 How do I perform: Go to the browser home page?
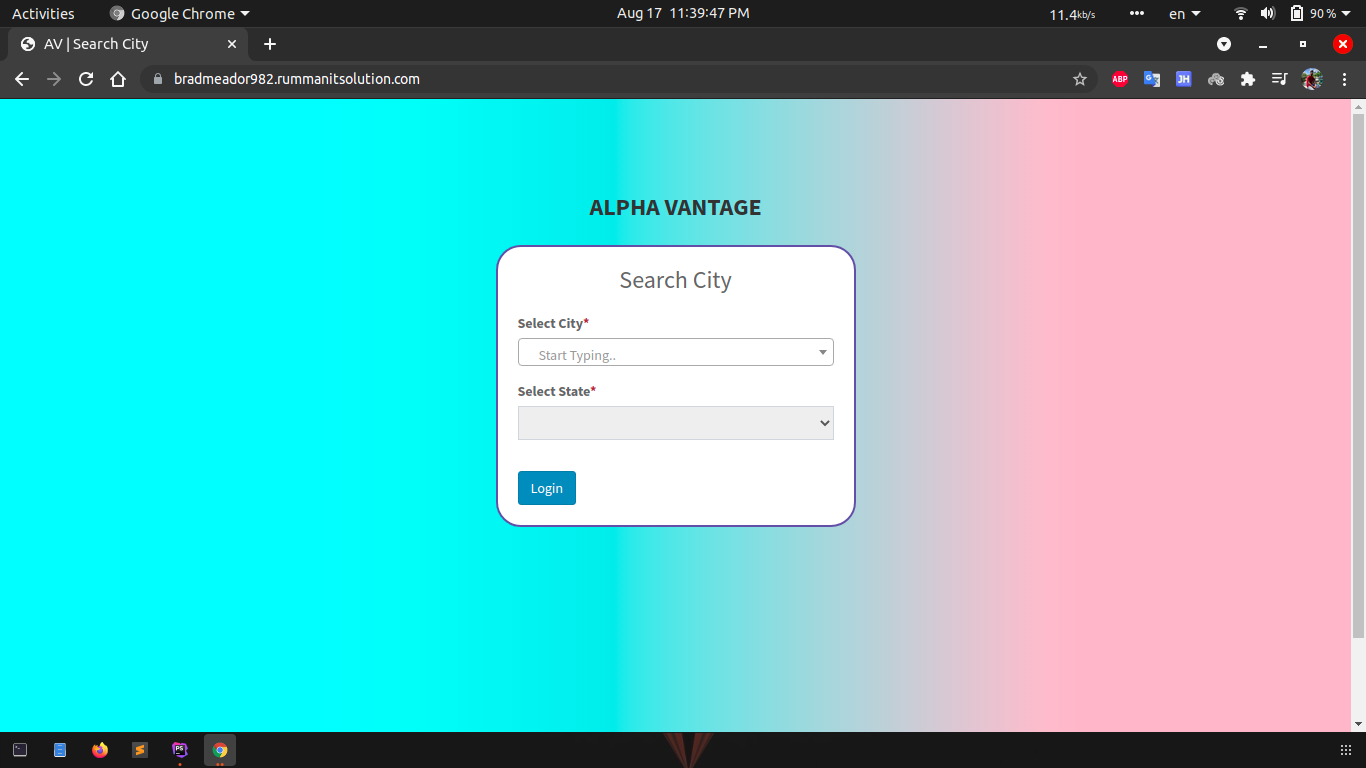point(118,79)
